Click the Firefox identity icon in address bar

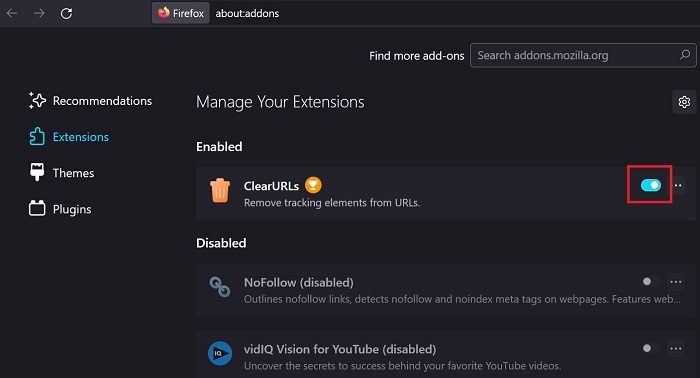[x=164, y=13]
